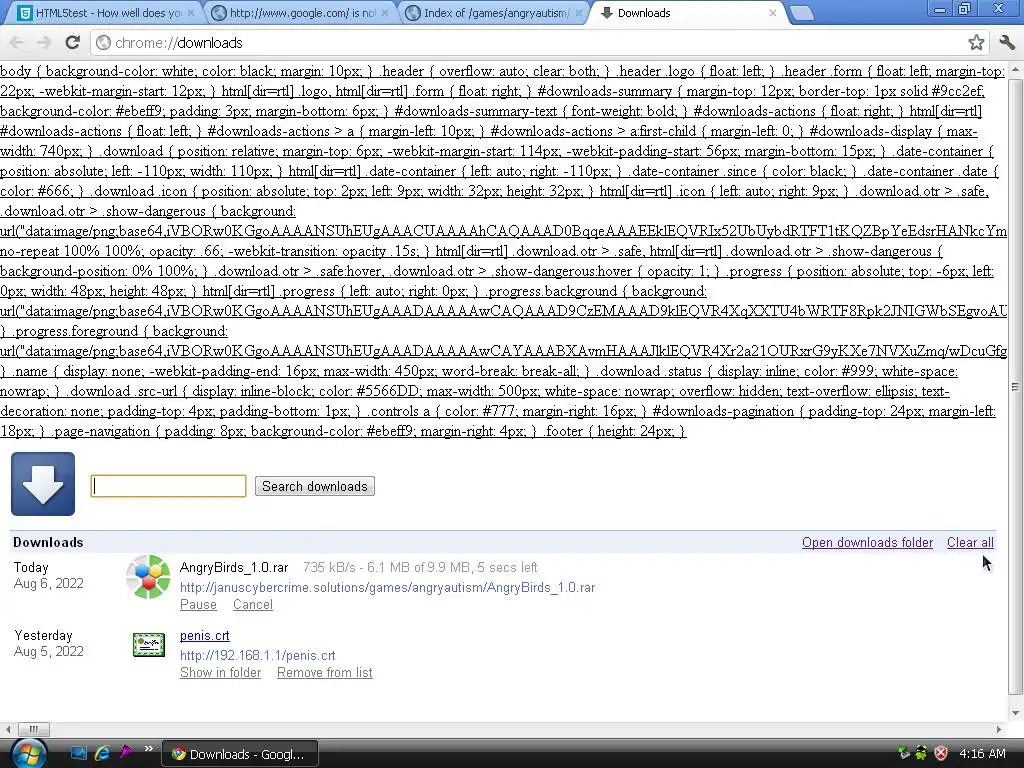Click the Clear all link
1024x768 pixels.
coord(970,543)
